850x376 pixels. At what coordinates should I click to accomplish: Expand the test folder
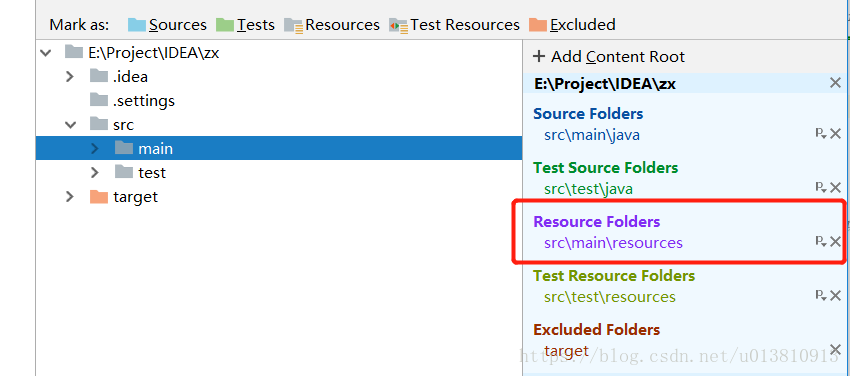[x=95, y=173]
